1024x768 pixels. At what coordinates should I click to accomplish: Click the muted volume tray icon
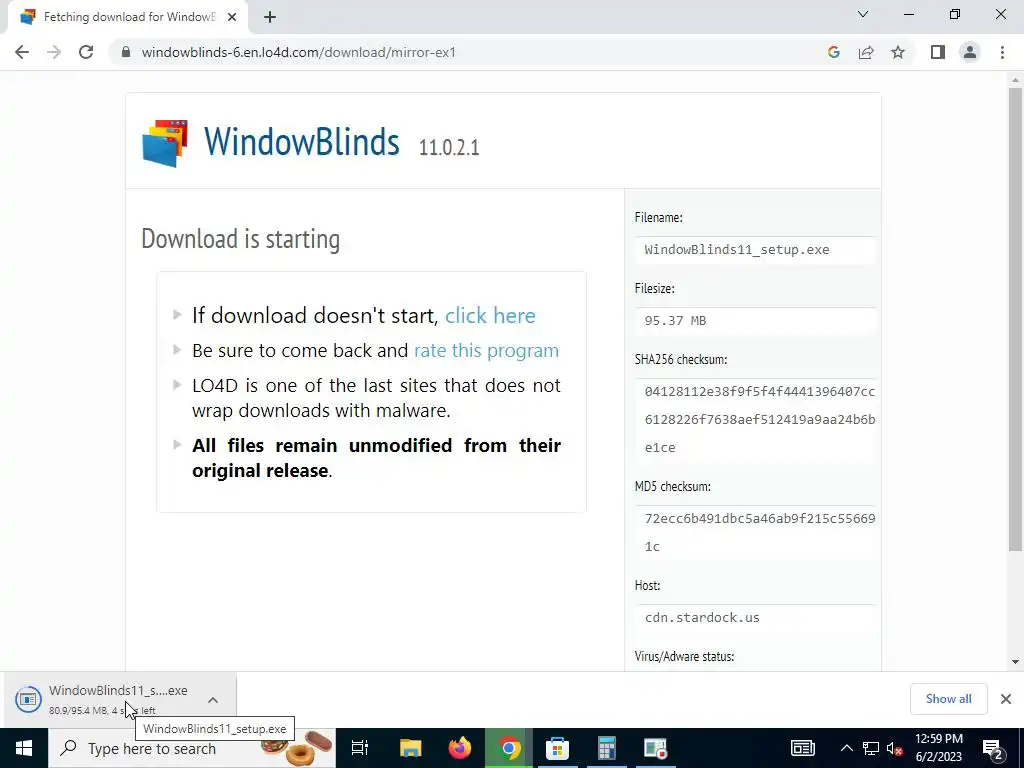[895, 748]
